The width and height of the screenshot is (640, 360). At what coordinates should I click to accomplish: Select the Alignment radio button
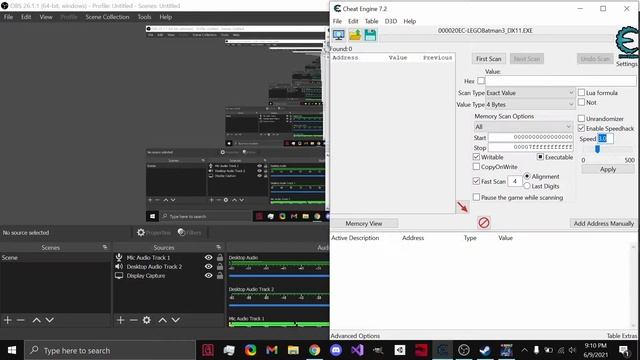tap(527, 176)
